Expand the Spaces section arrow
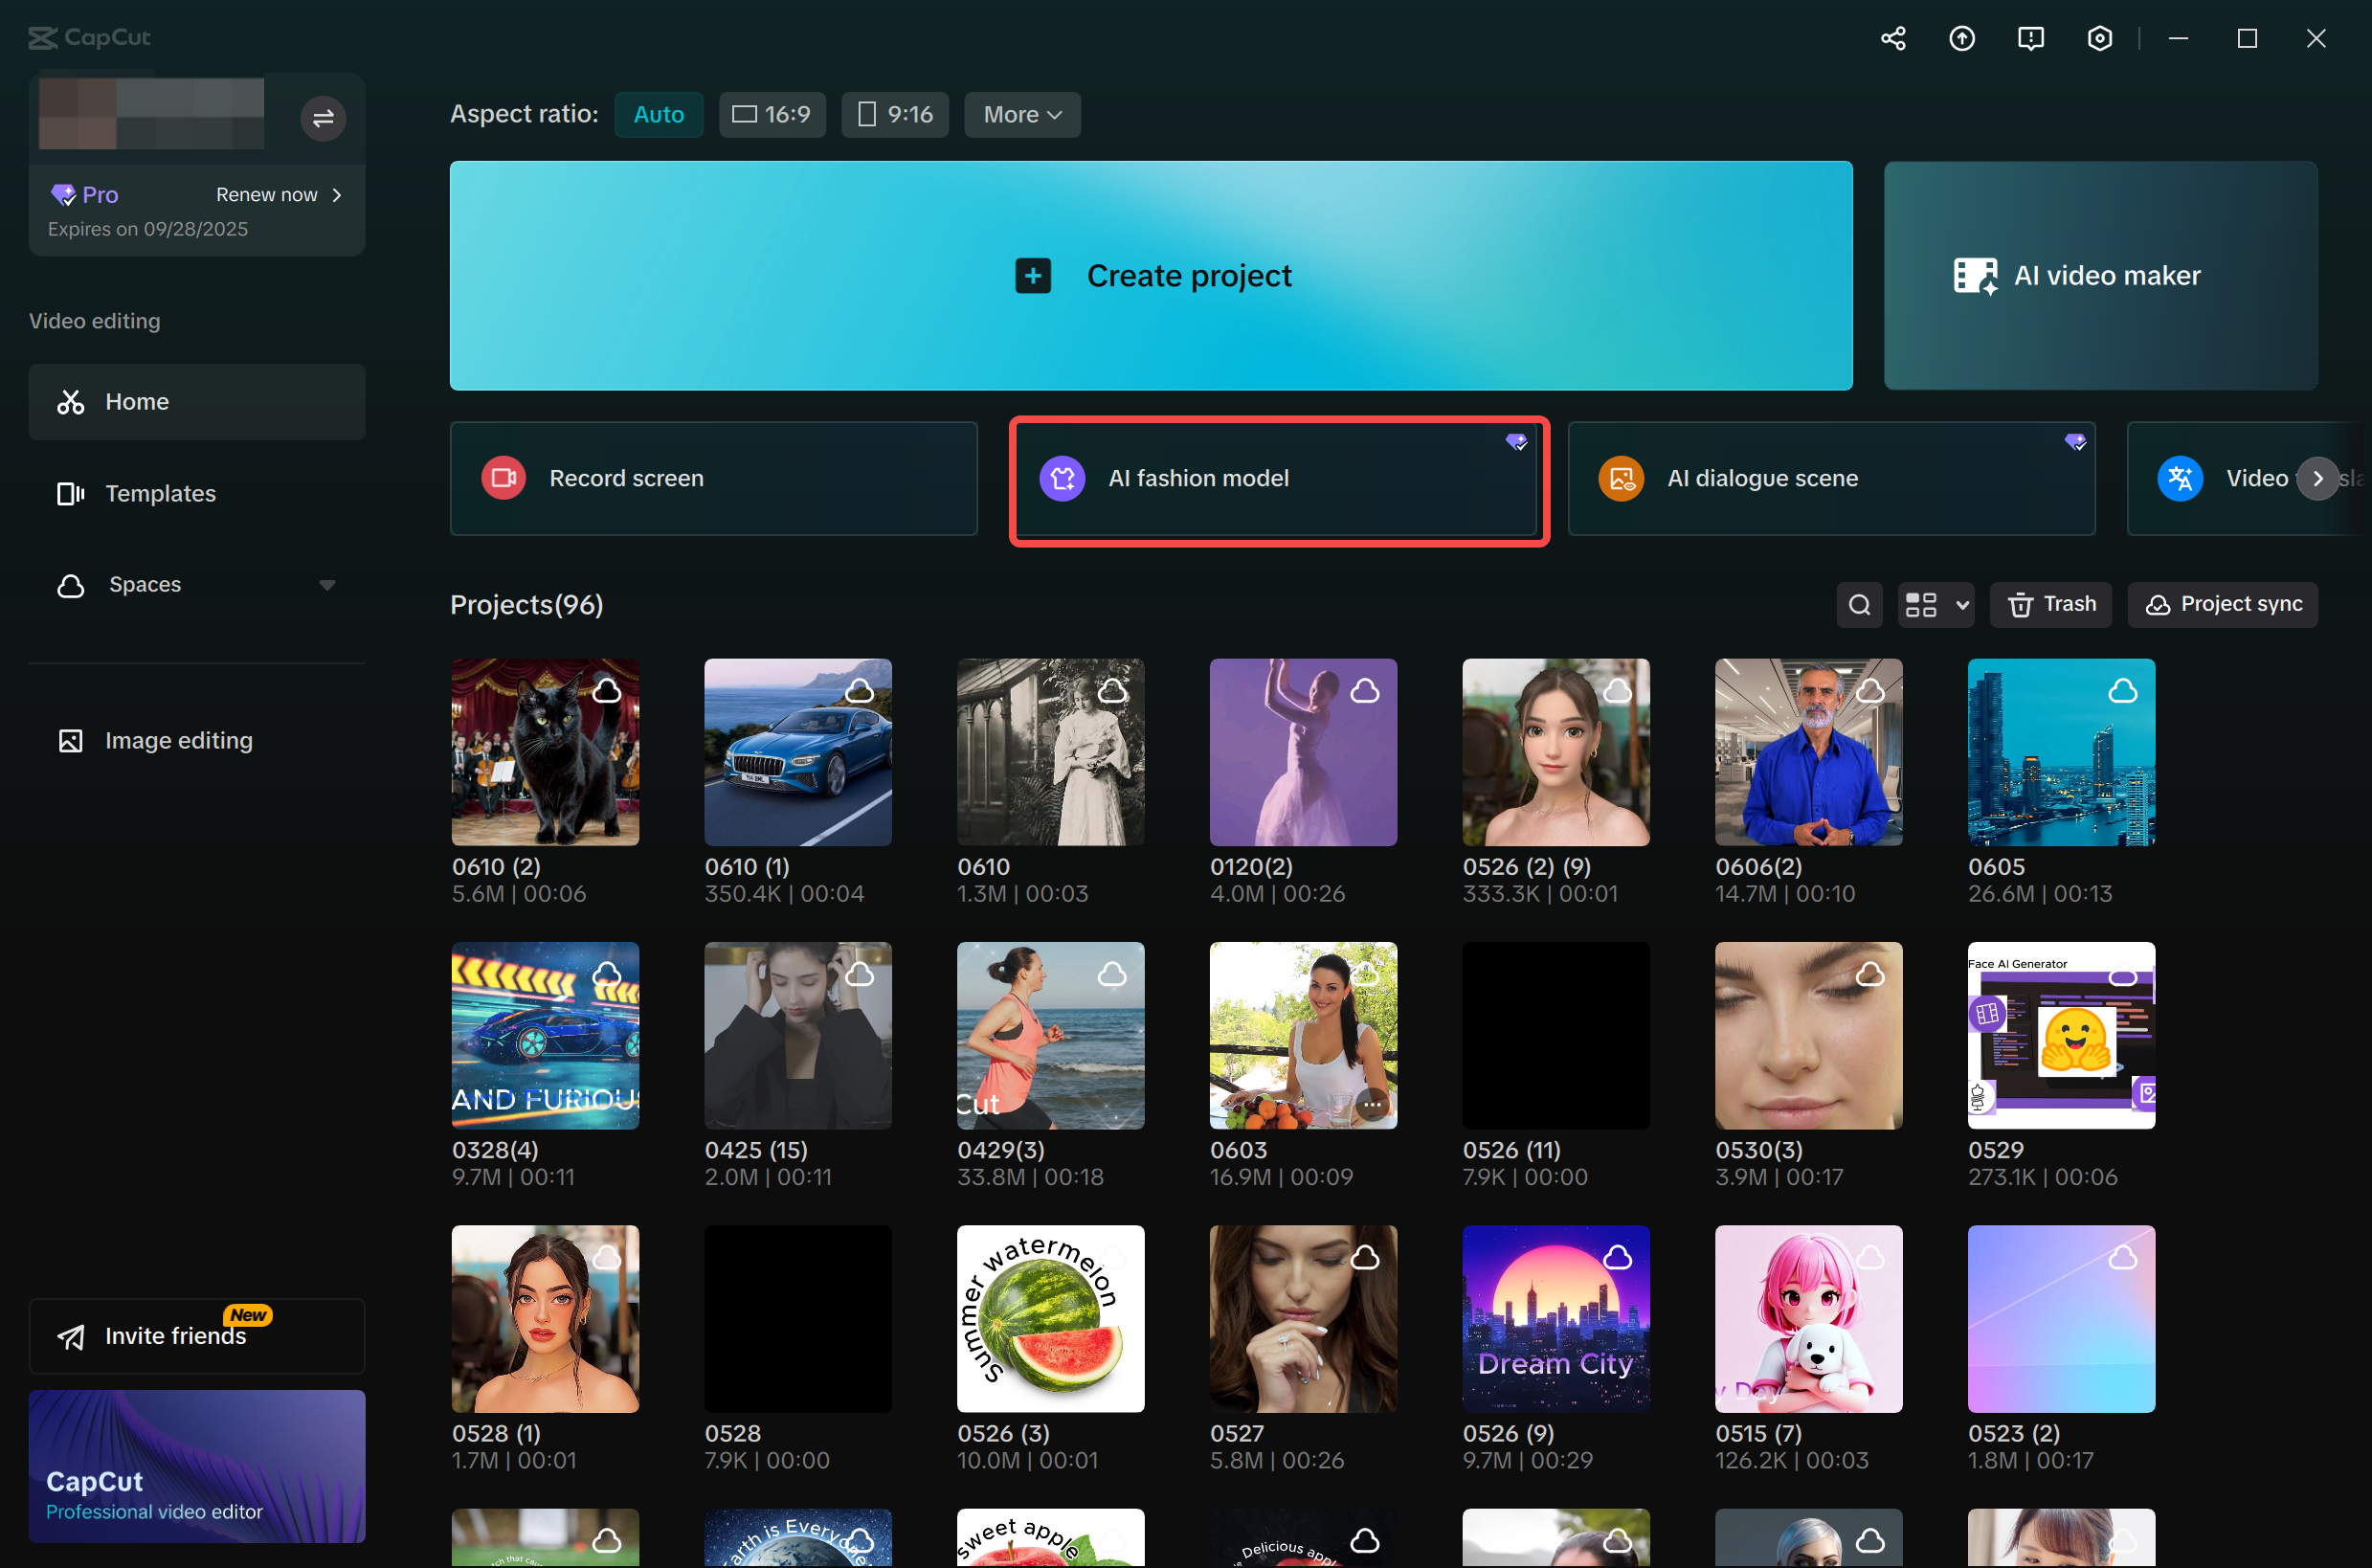Screen dimensions: 2372x1568 (327, 585)
